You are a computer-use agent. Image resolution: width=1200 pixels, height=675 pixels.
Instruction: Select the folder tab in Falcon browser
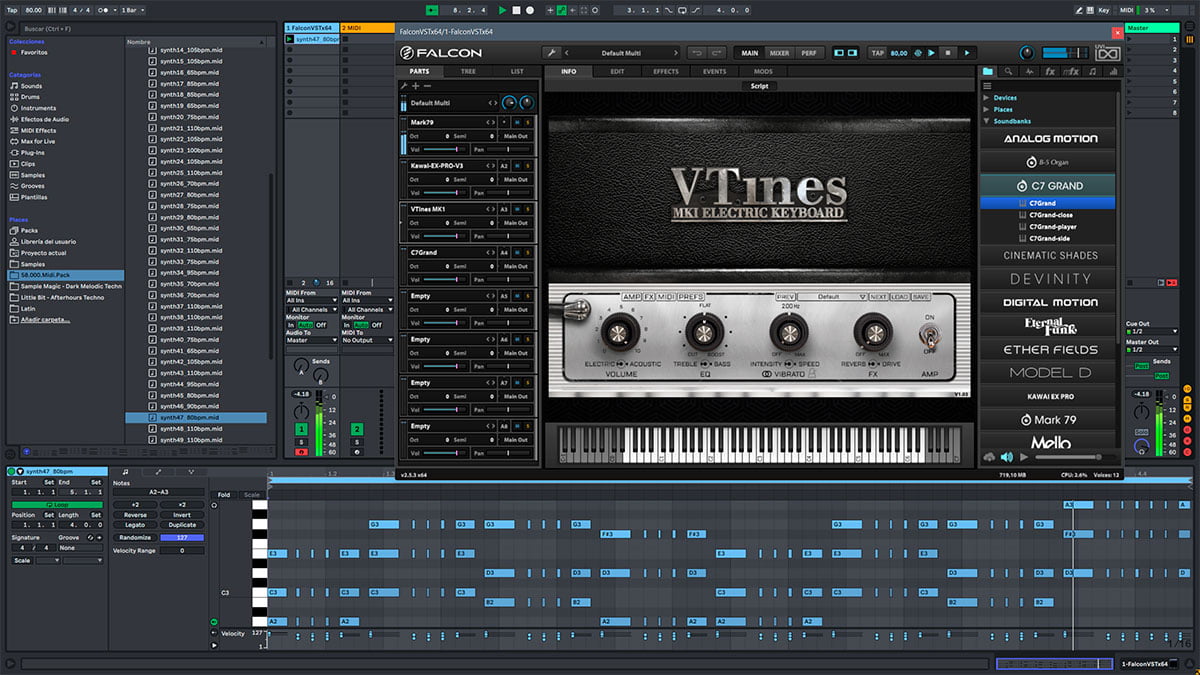(988, 71)
